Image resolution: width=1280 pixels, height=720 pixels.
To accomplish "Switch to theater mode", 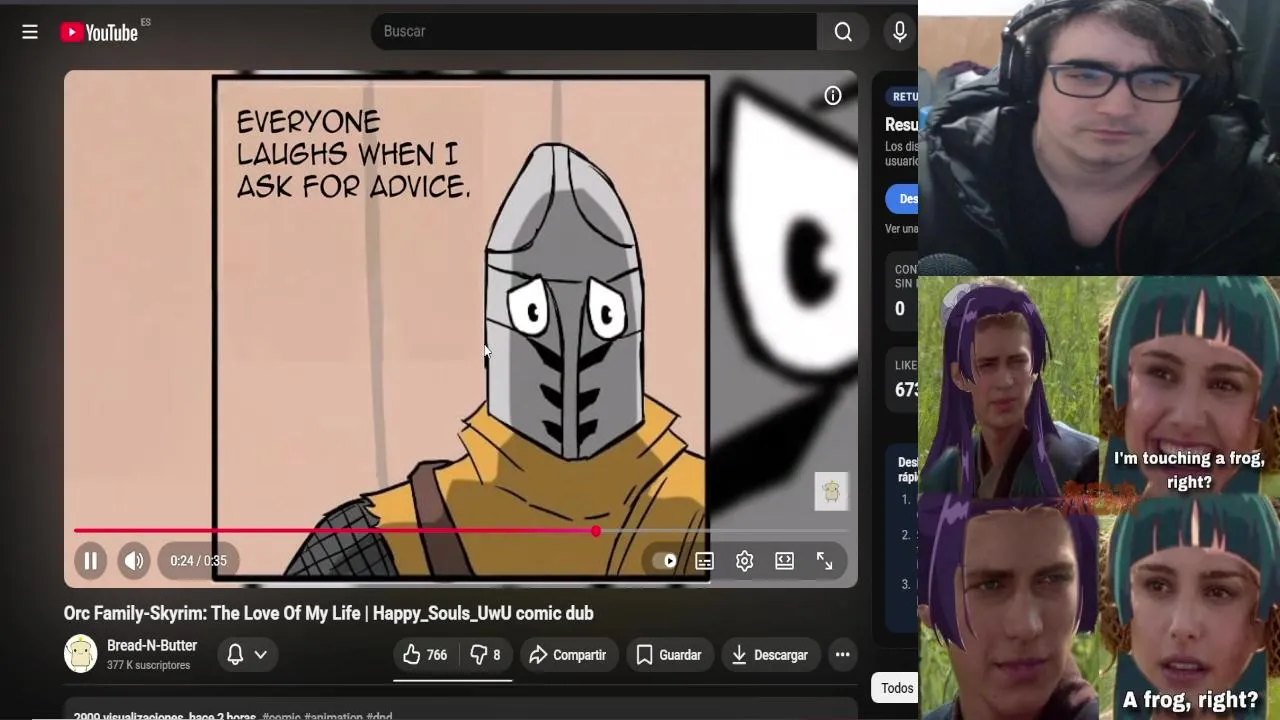I will tap(784, 561).
